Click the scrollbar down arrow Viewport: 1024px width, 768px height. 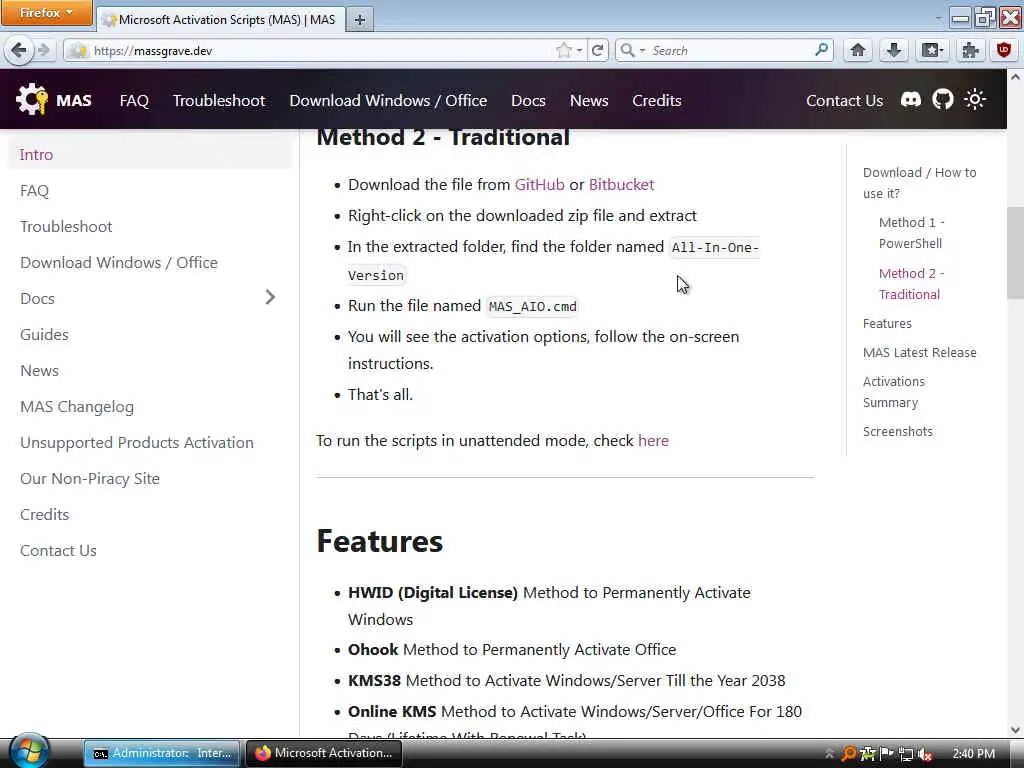[x=1015, y=730]
